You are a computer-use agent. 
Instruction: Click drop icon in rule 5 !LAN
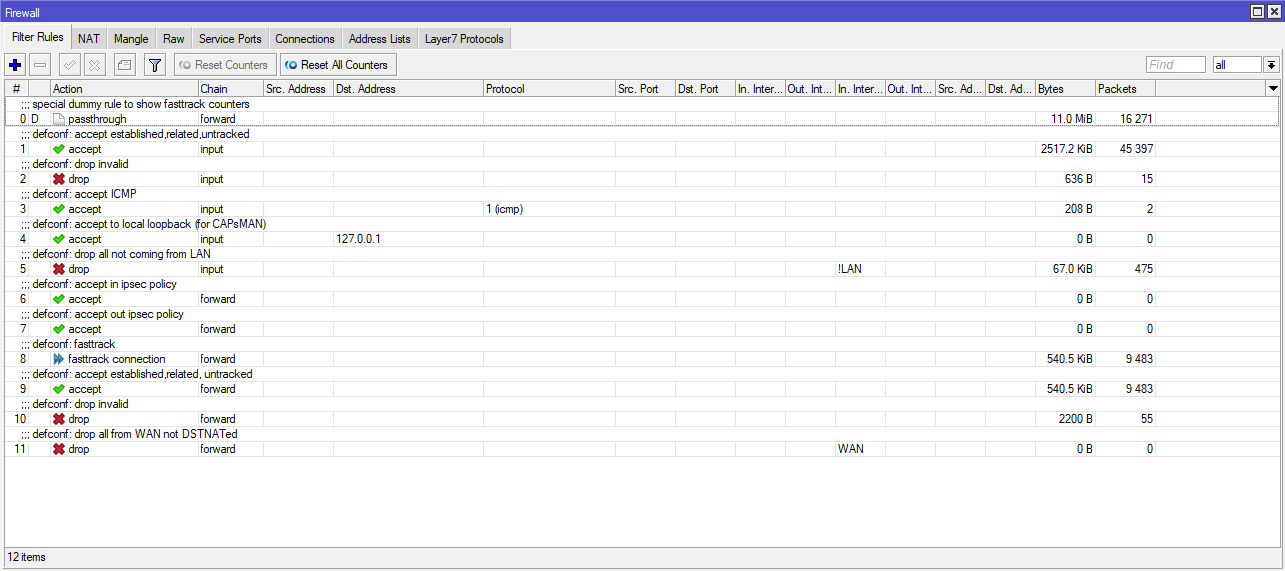59,269
